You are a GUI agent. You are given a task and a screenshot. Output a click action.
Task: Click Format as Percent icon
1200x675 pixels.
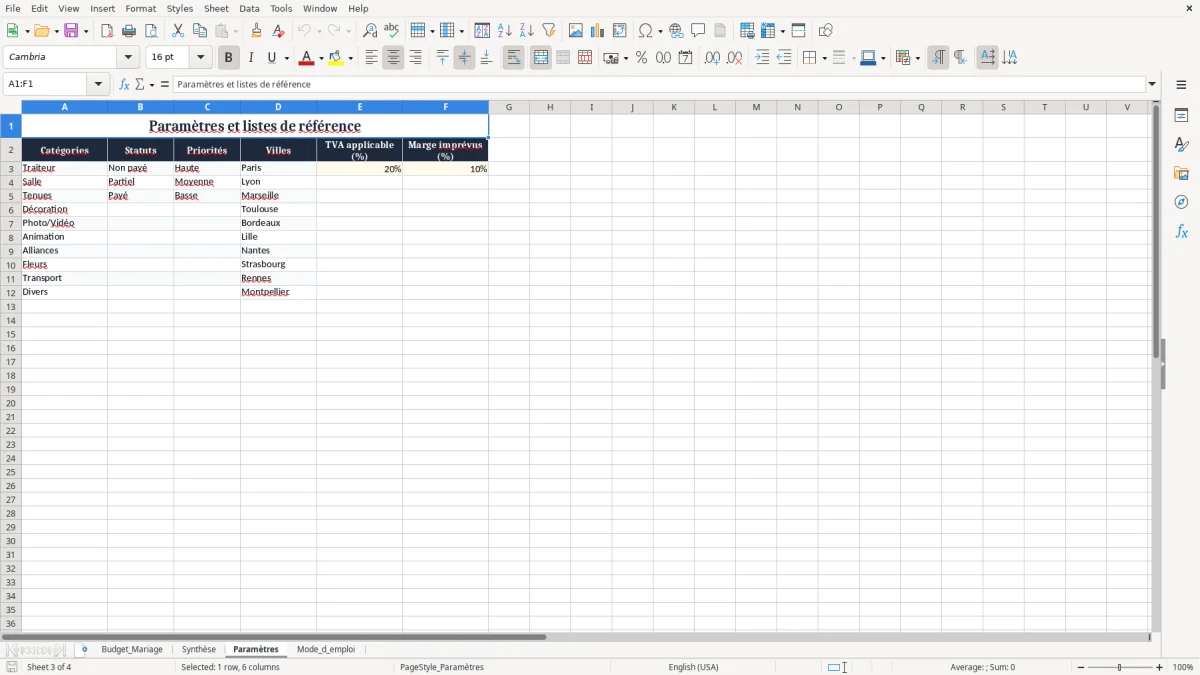(x=641, y=58)
